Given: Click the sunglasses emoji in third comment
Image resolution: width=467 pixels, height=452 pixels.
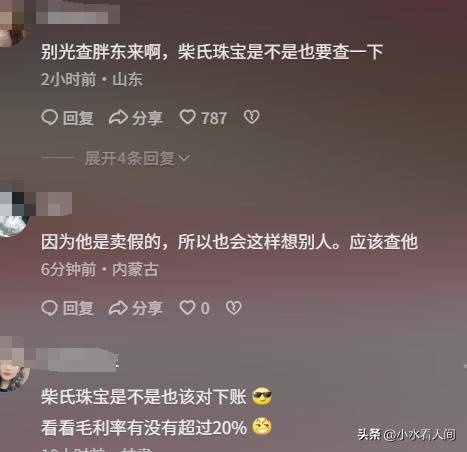Looking at the screenshot, I should (262, 397).
